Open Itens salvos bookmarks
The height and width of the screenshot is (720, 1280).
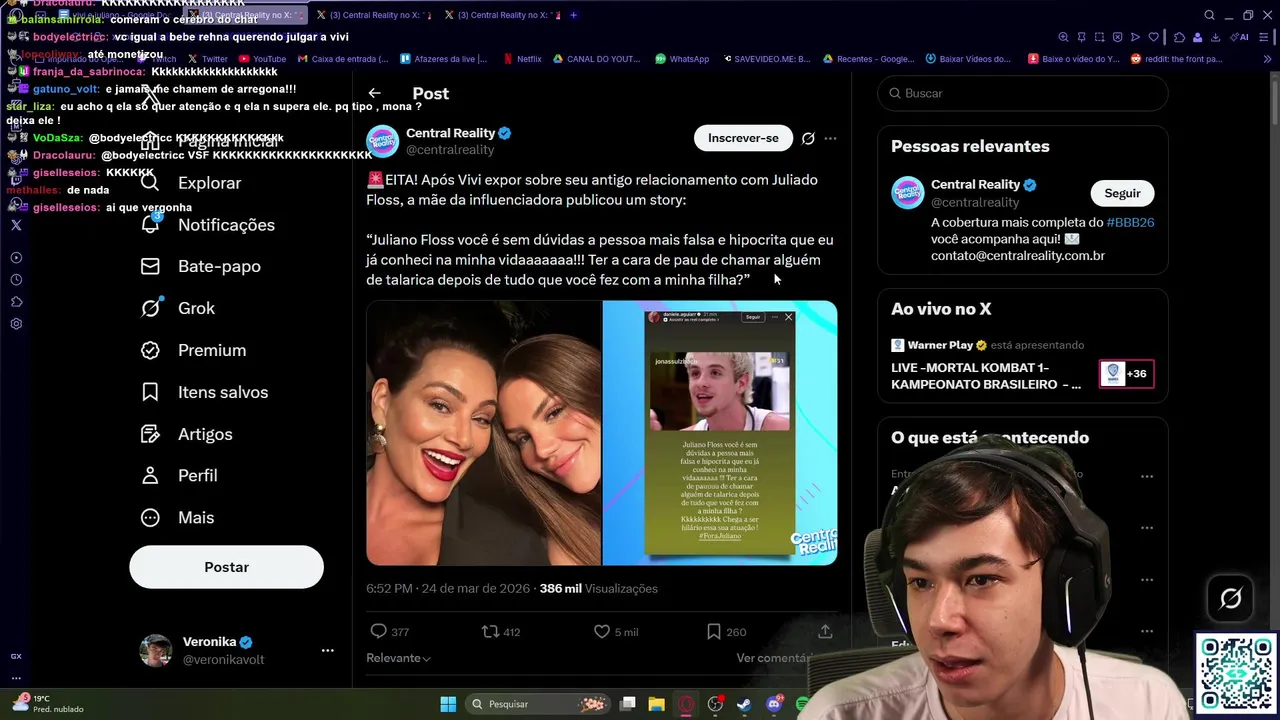click(204, 392)
